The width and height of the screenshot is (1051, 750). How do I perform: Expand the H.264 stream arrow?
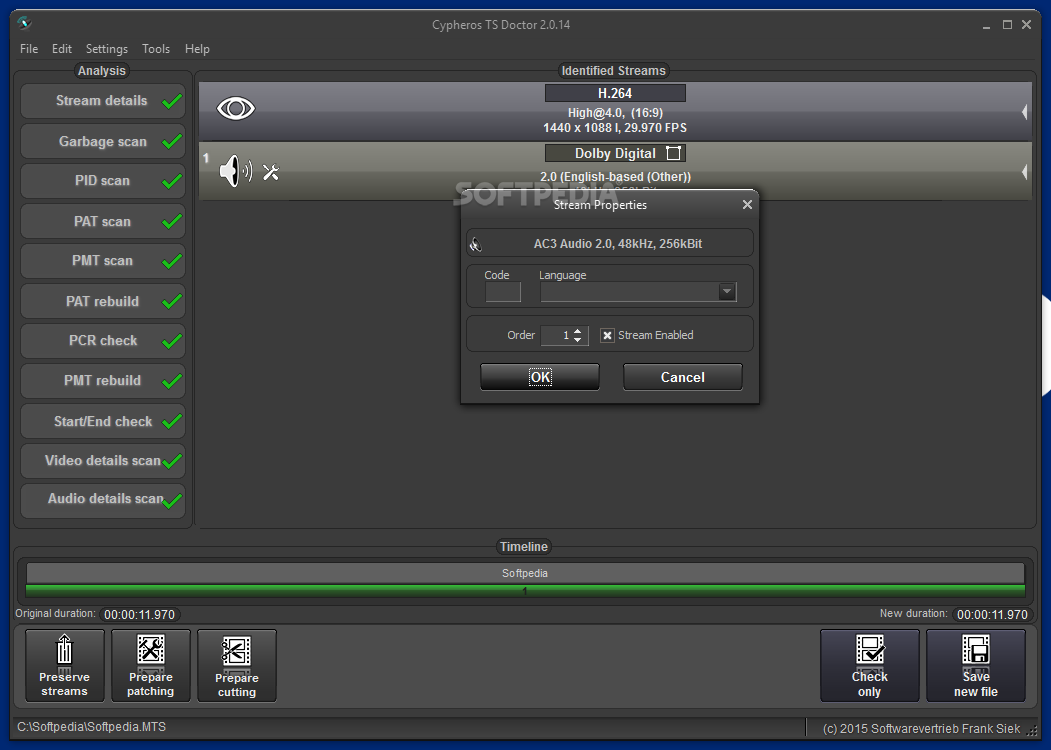[1024, 112]
